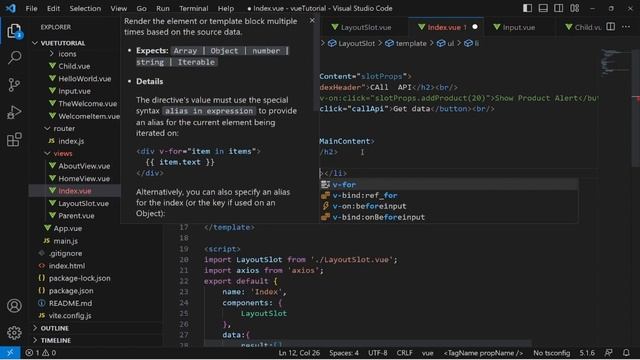Click the editor vertical scrollbar

click(636, 108)
